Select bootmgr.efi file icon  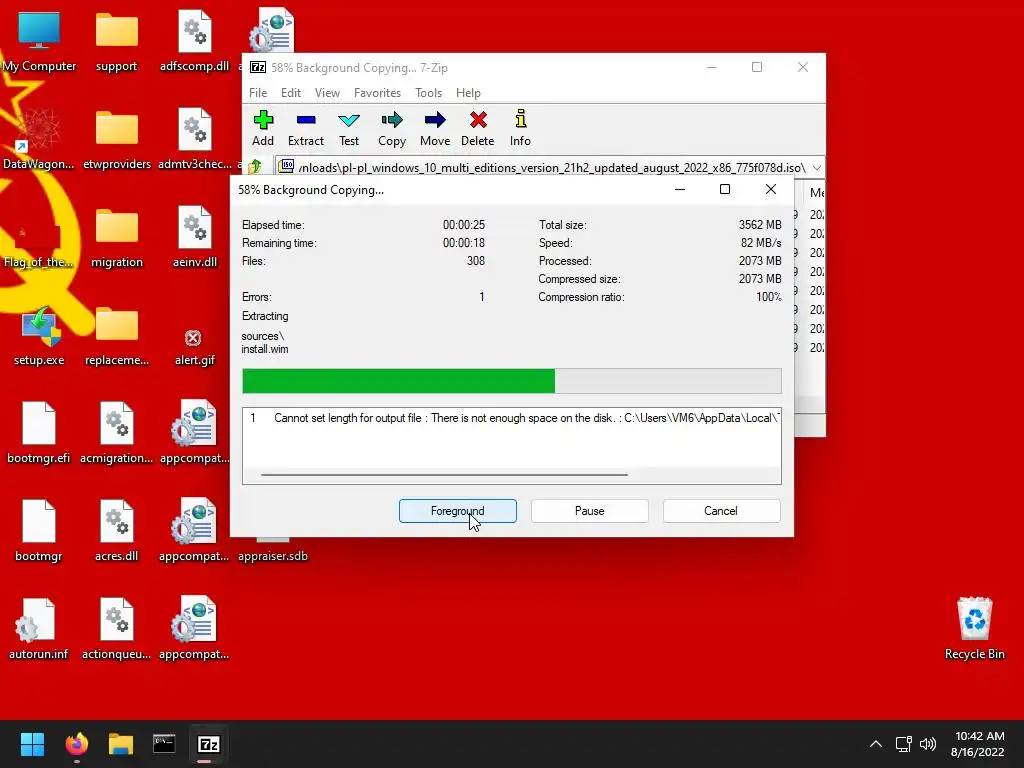(39, 432)
